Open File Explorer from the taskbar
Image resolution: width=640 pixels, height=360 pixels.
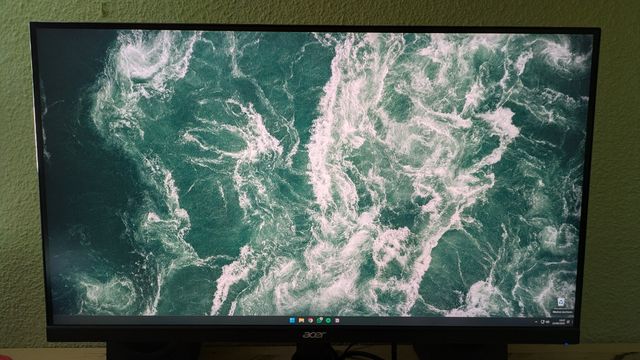[301, 320]
